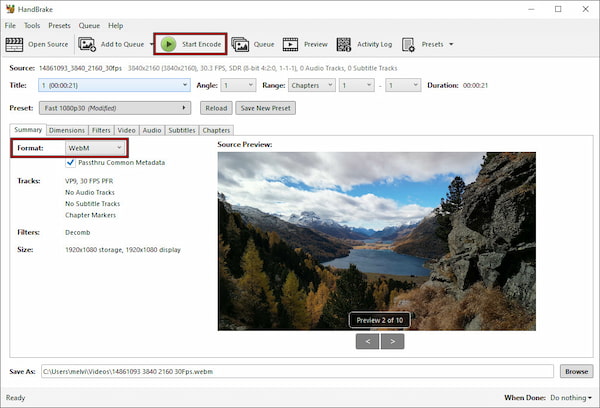Expand the end chapter dropdown

tap(403, 85)
